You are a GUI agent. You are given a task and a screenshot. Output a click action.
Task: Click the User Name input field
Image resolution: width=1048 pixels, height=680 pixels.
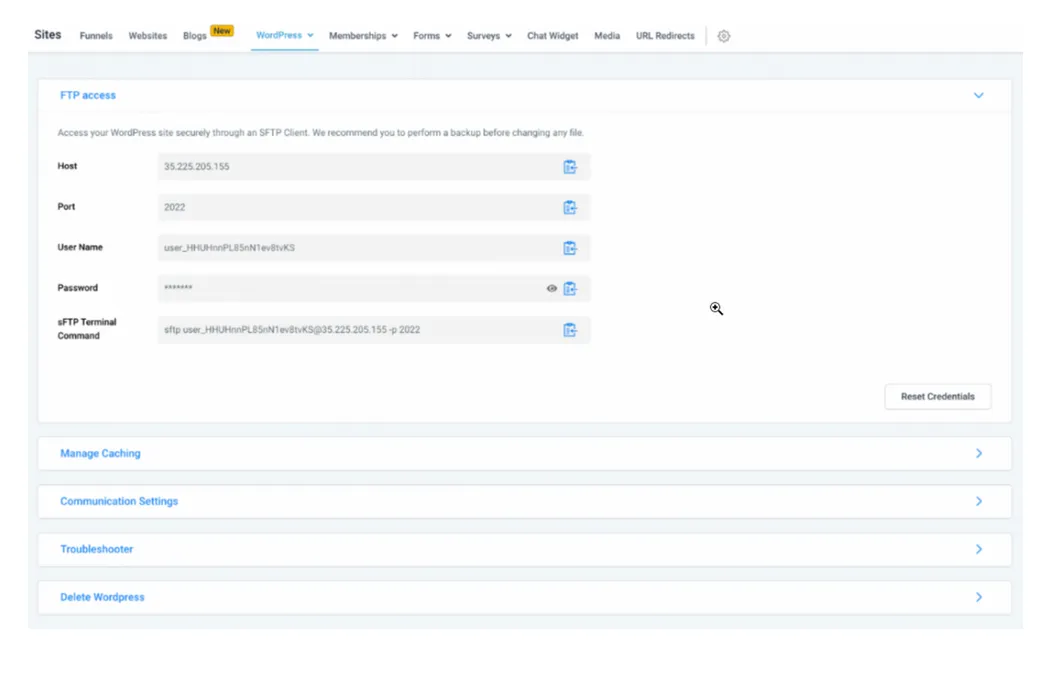point(374,248)
